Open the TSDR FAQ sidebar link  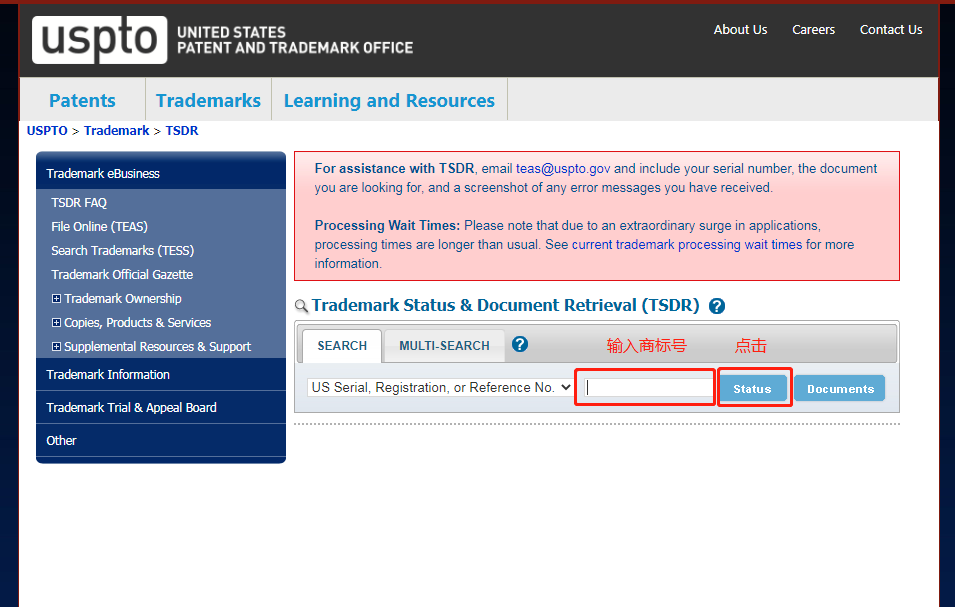point(79,203)
